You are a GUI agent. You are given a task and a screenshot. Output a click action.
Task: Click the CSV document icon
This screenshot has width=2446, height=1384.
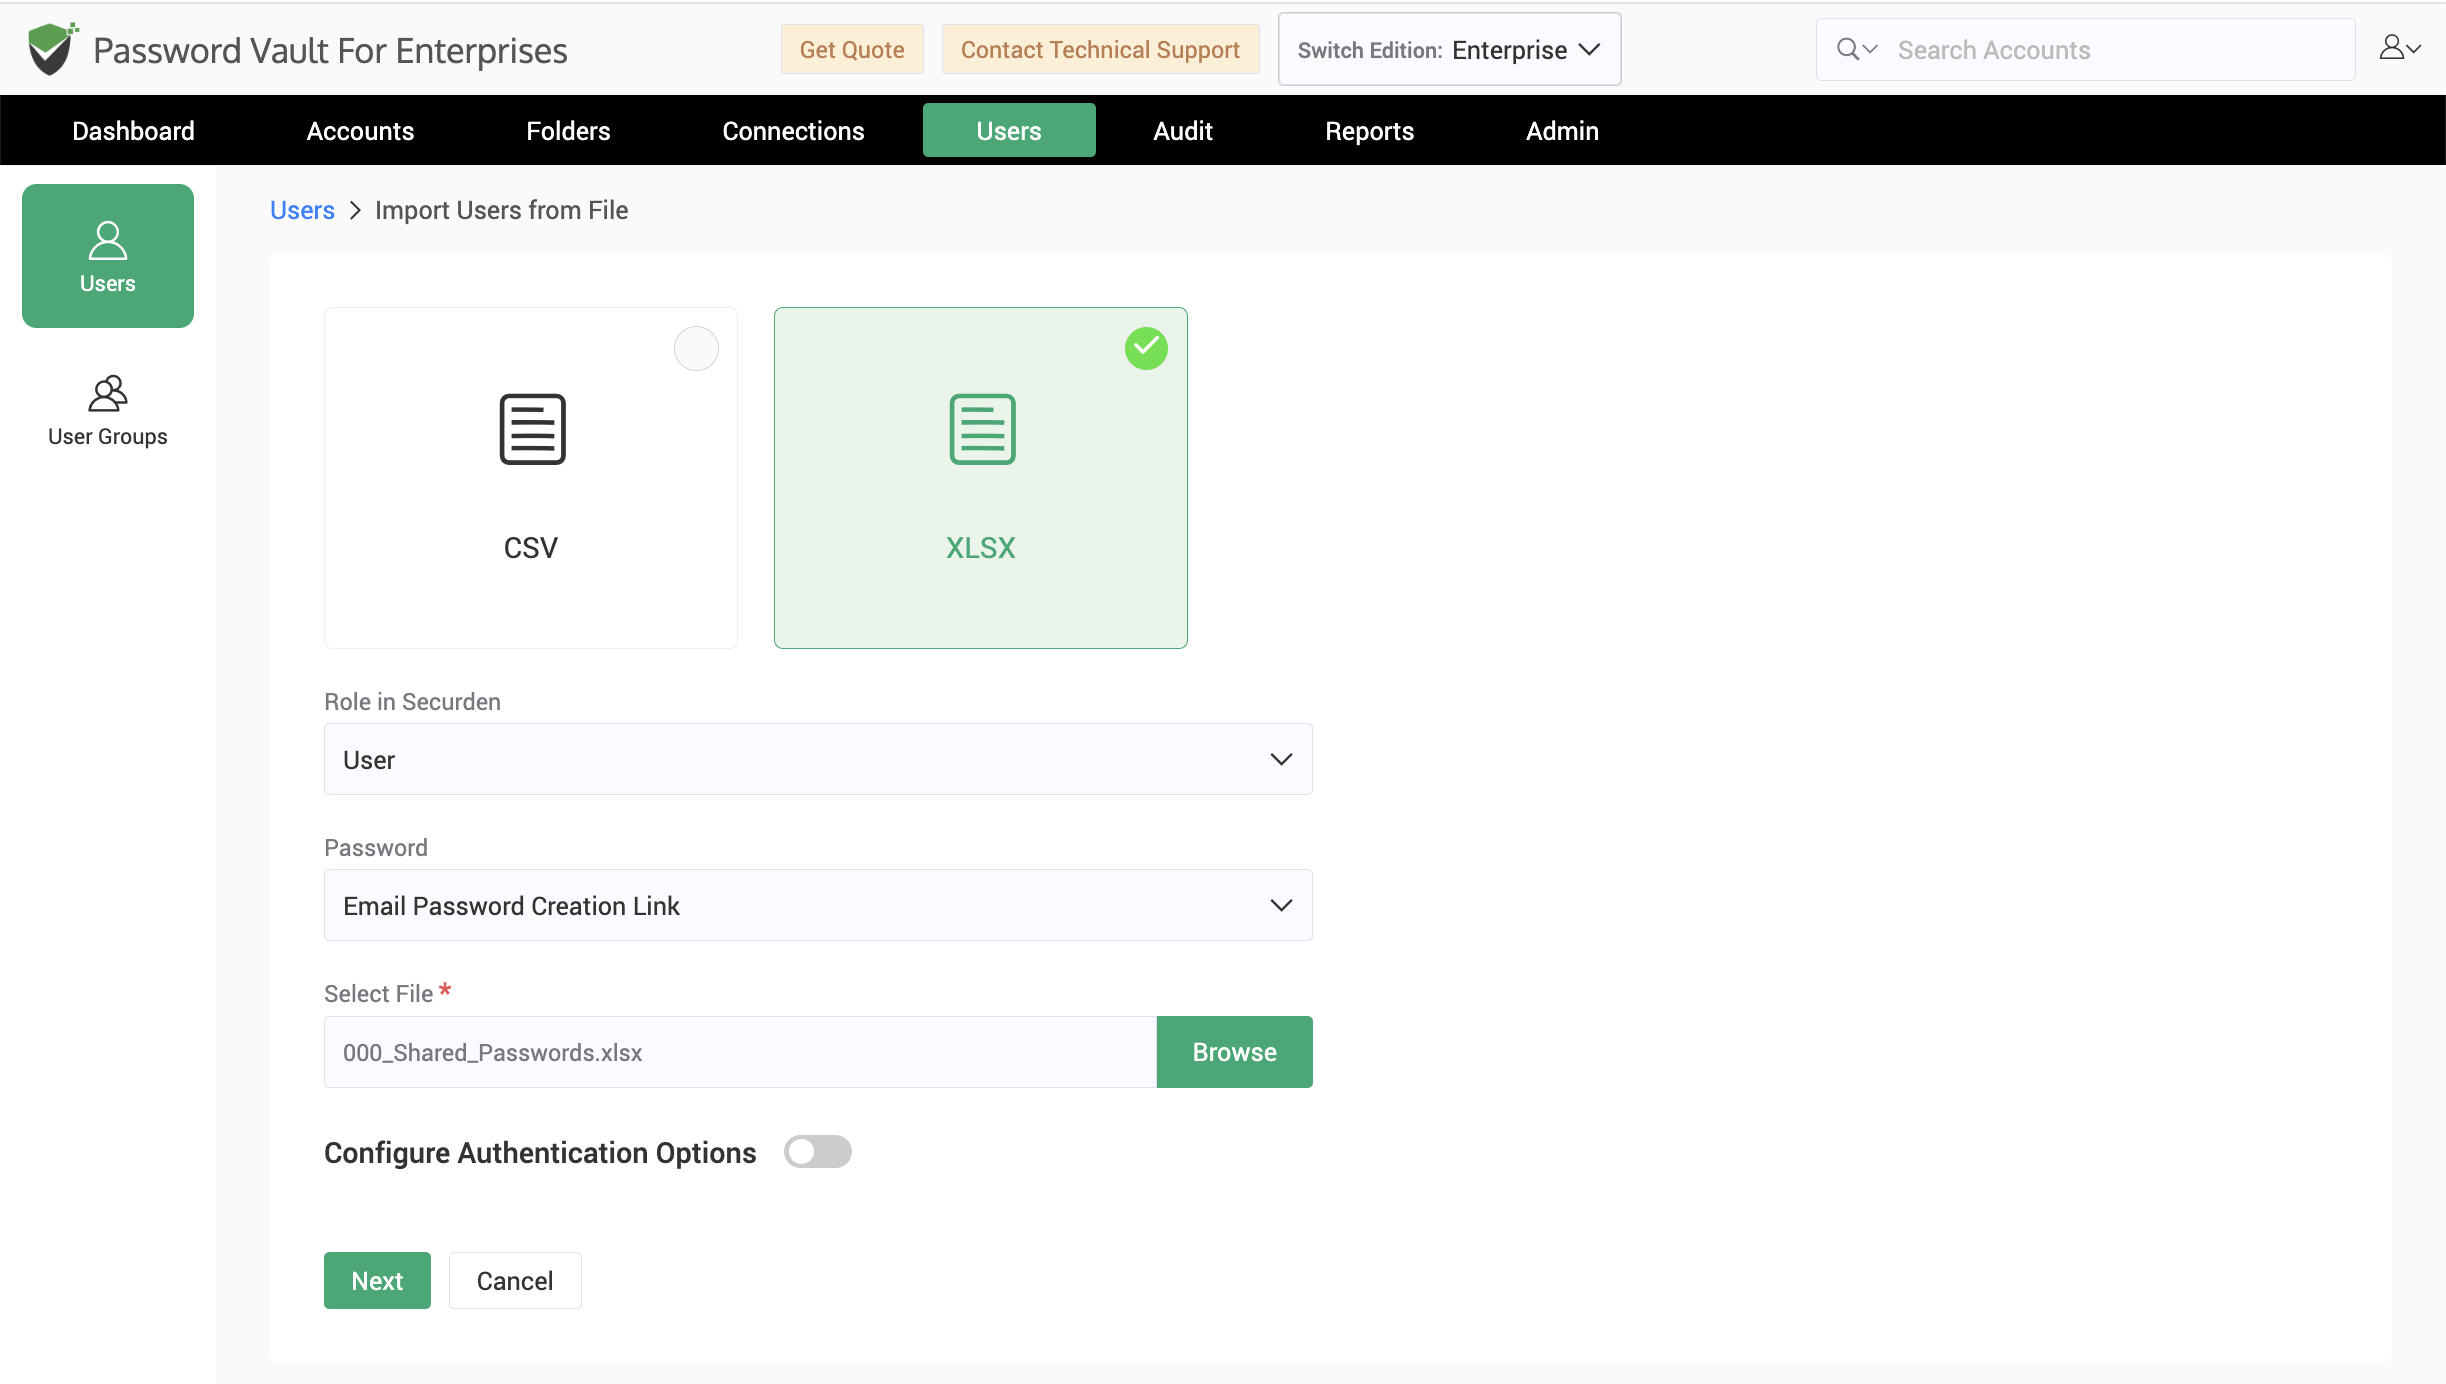pos(532,429)
